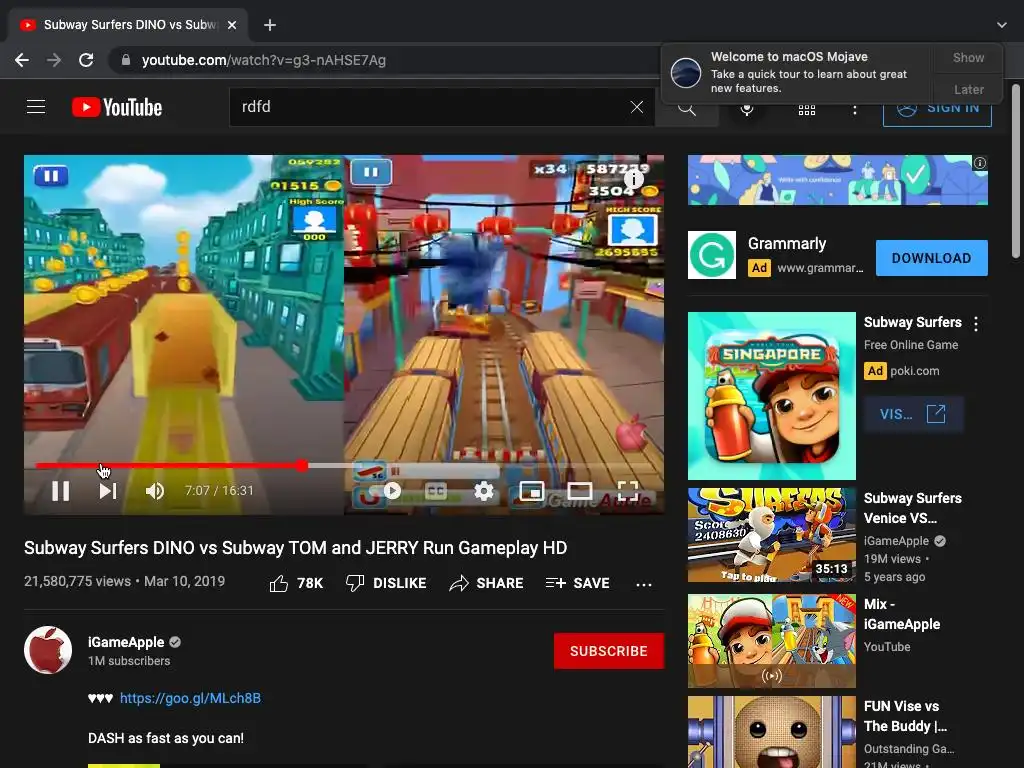
Task: Open a new browser tab
Action: [x=270, y=25]
